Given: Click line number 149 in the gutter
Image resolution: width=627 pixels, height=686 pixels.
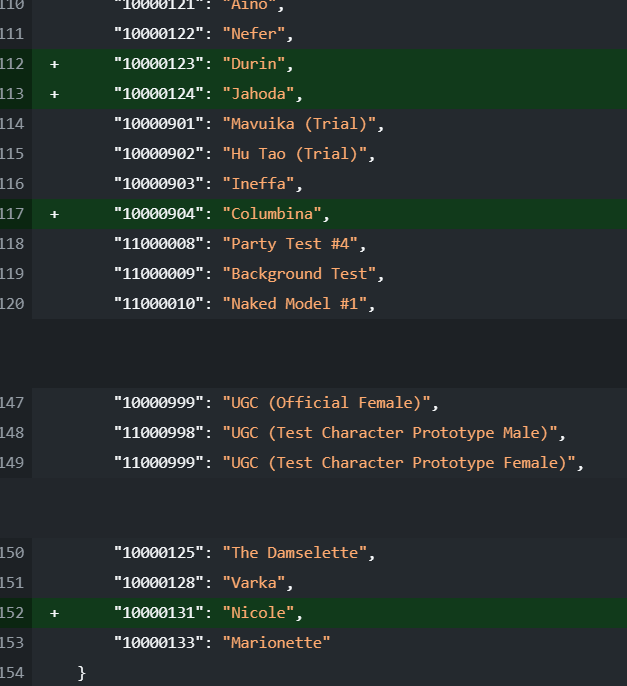Looking at the screenshot, I should (12, 463).
